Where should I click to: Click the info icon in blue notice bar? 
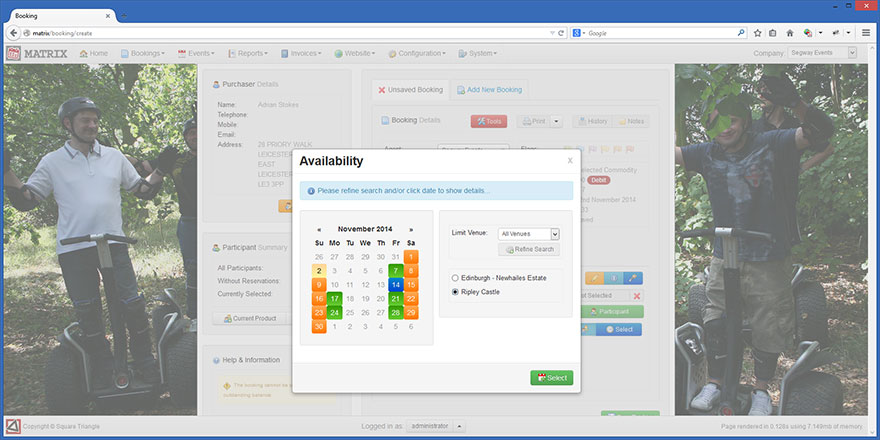pyautogui.click(x=311, y=191)
